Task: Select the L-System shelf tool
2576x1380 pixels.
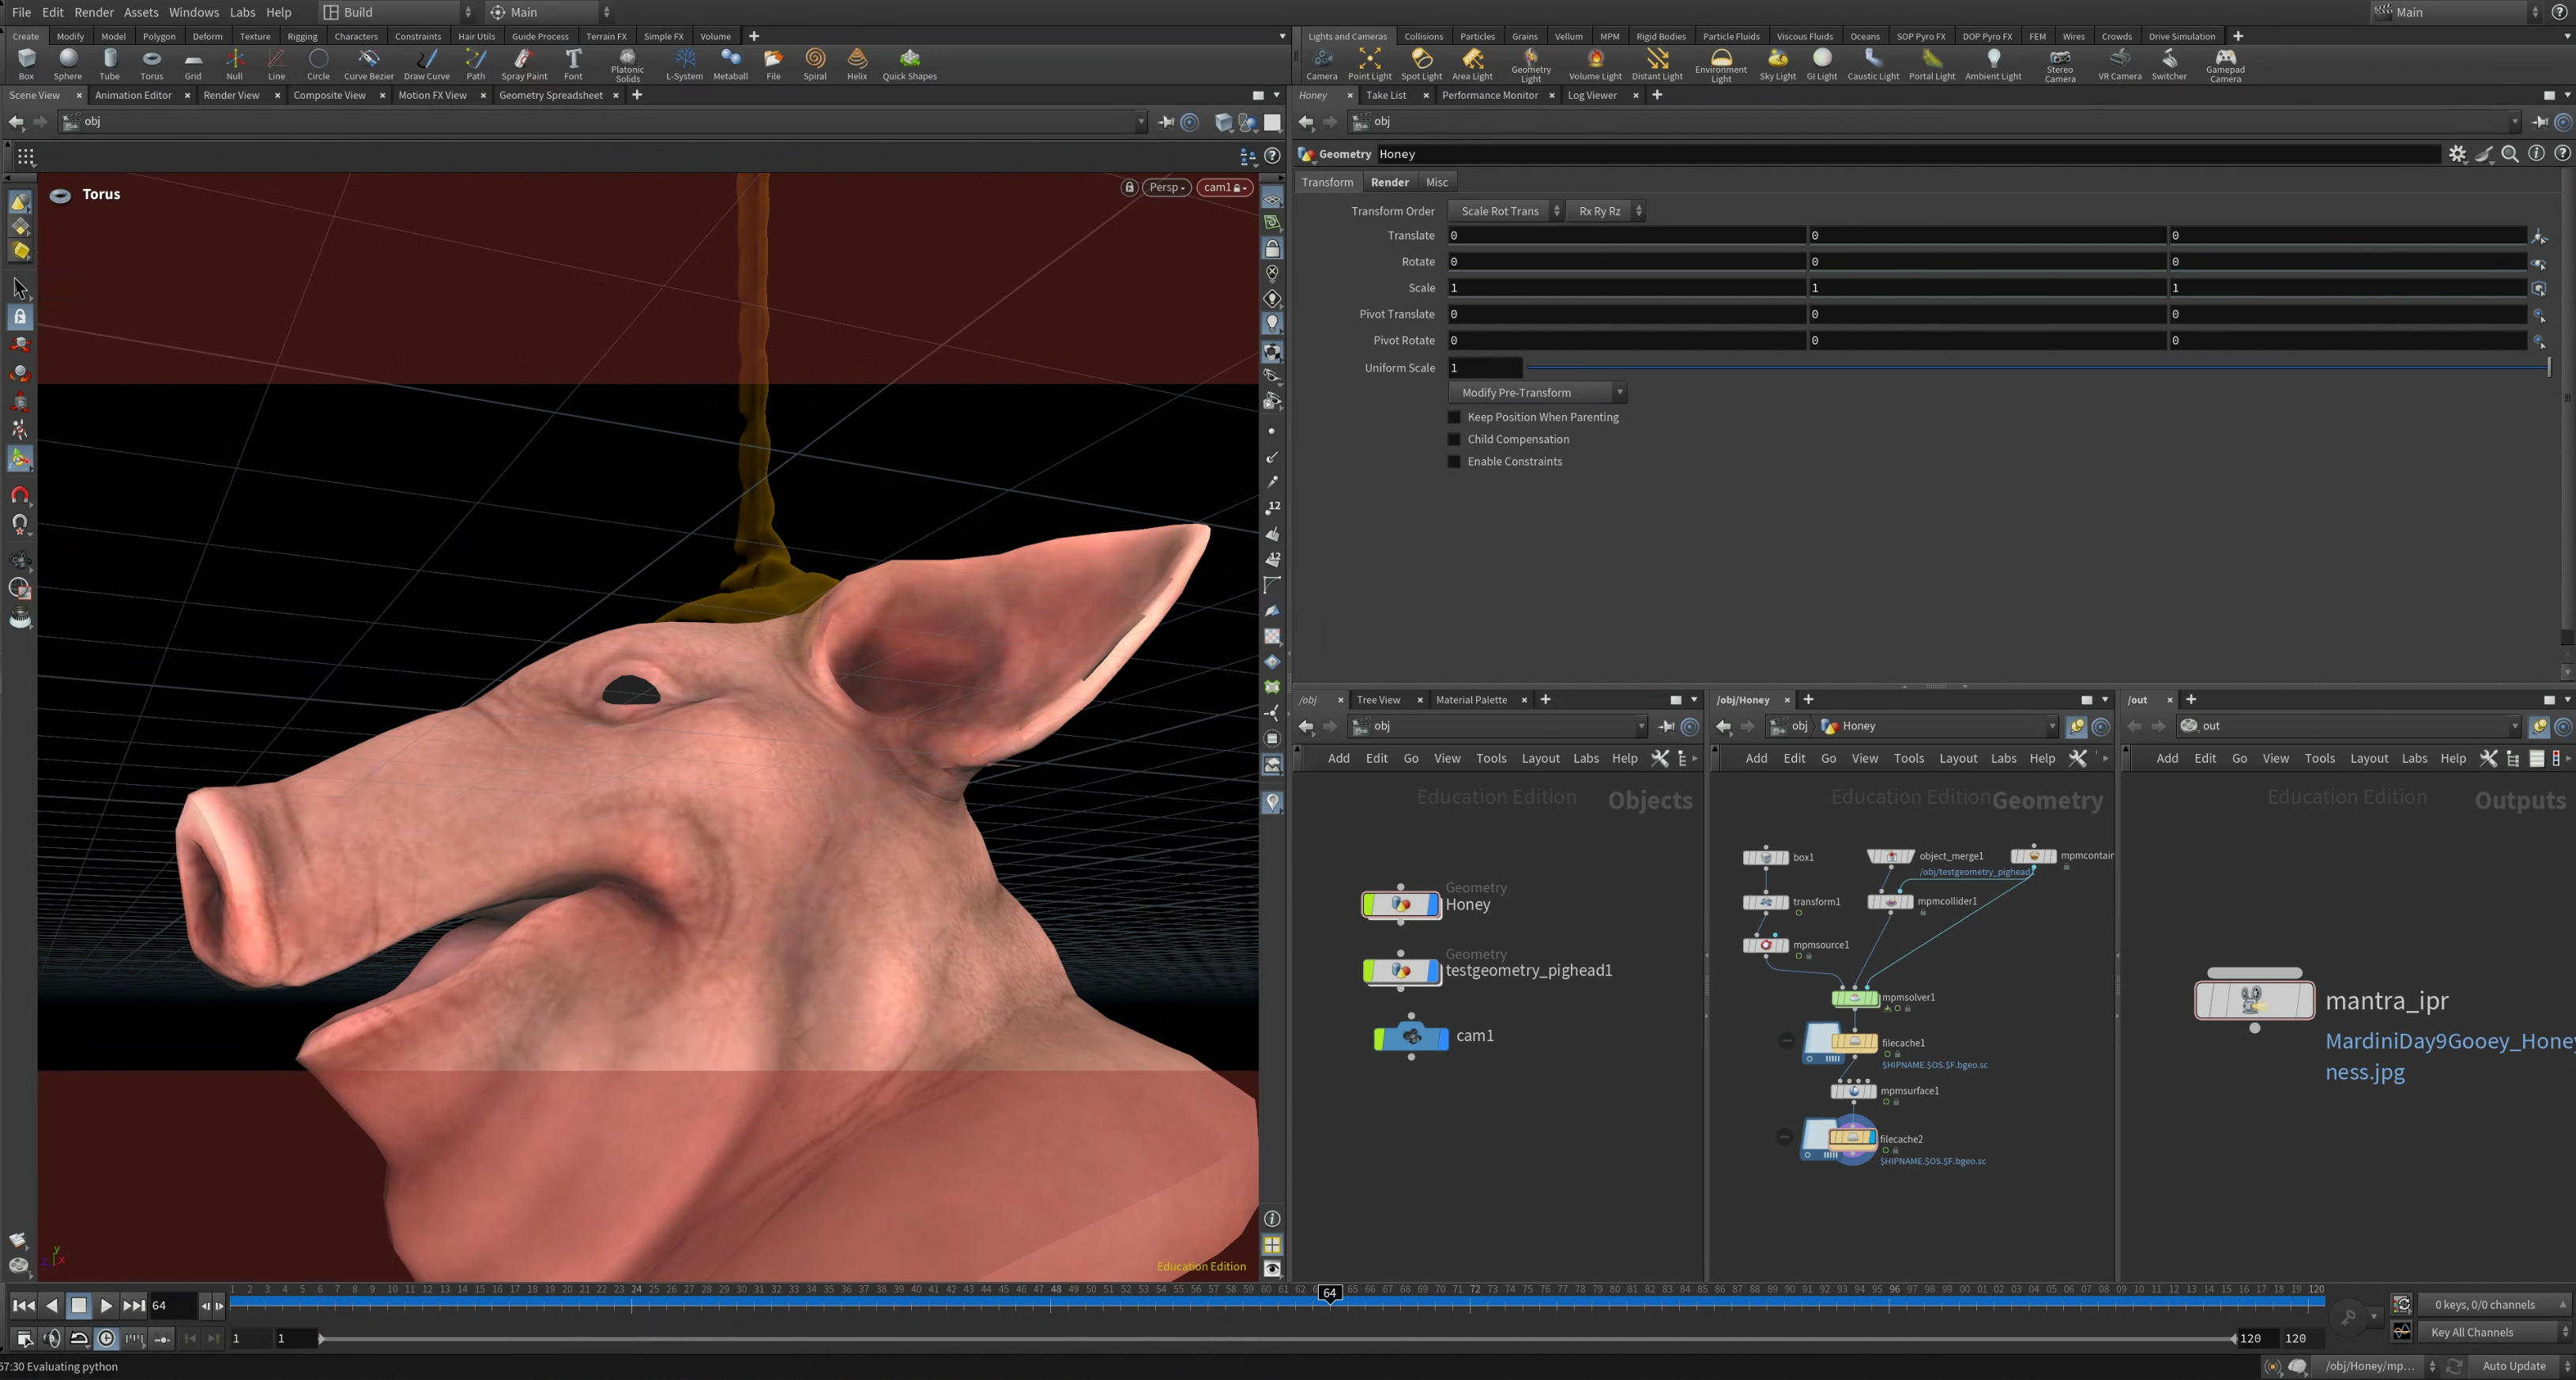Action: click(684, 64)
